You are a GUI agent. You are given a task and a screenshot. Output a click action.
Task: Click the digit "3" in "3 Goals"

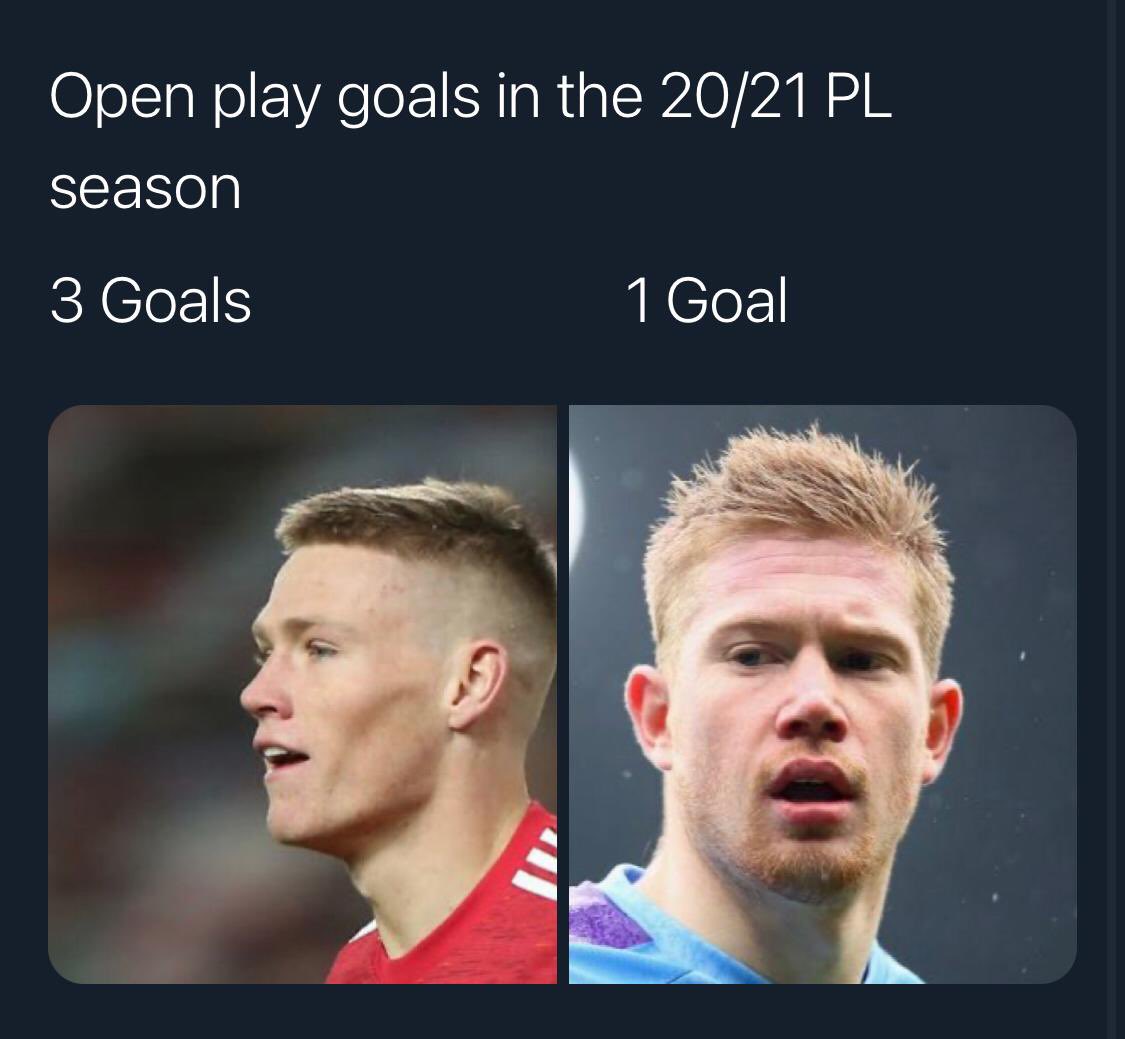tap(66, 301)
